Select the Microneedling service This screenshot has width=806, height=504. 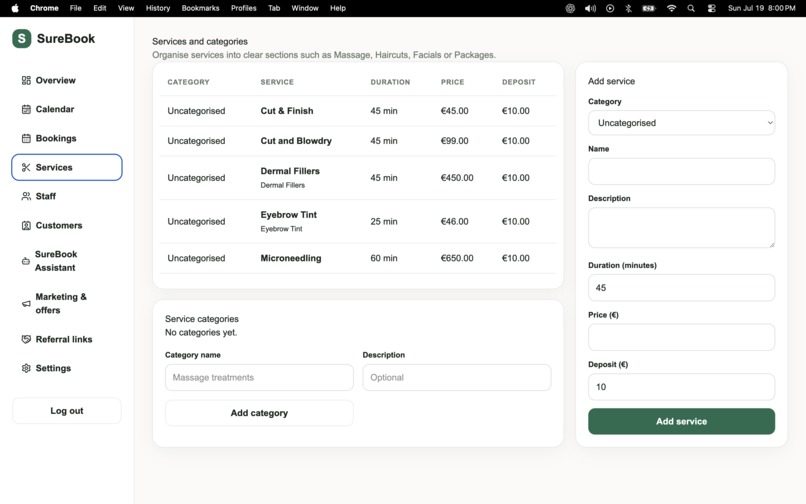pos(291,258)
